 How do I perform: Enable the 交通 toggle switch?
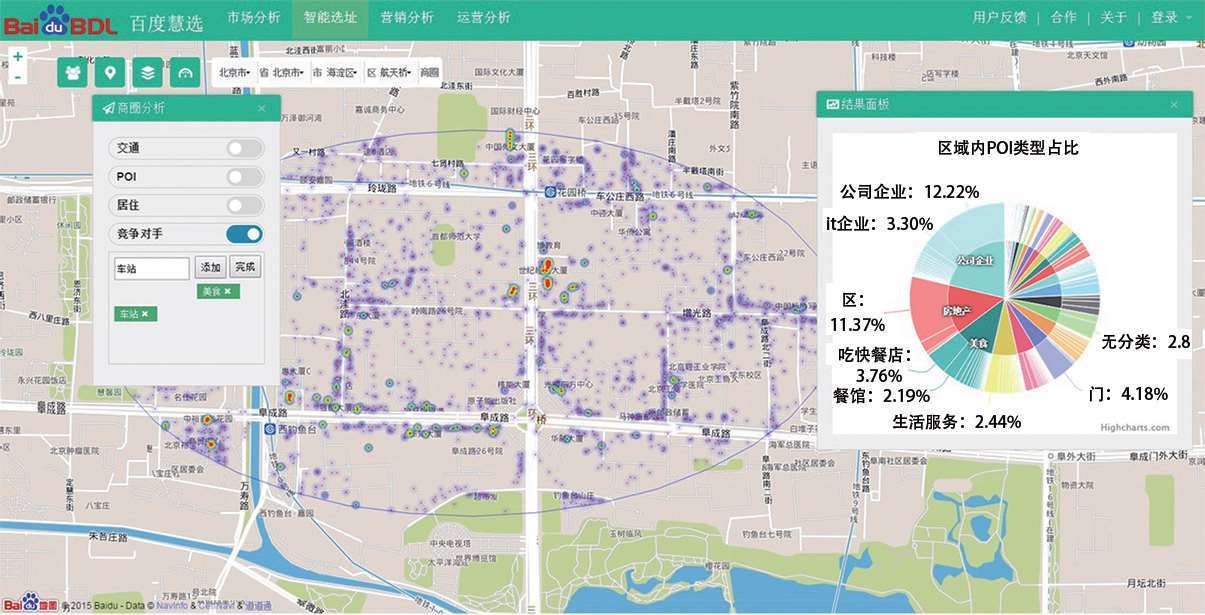244,148
